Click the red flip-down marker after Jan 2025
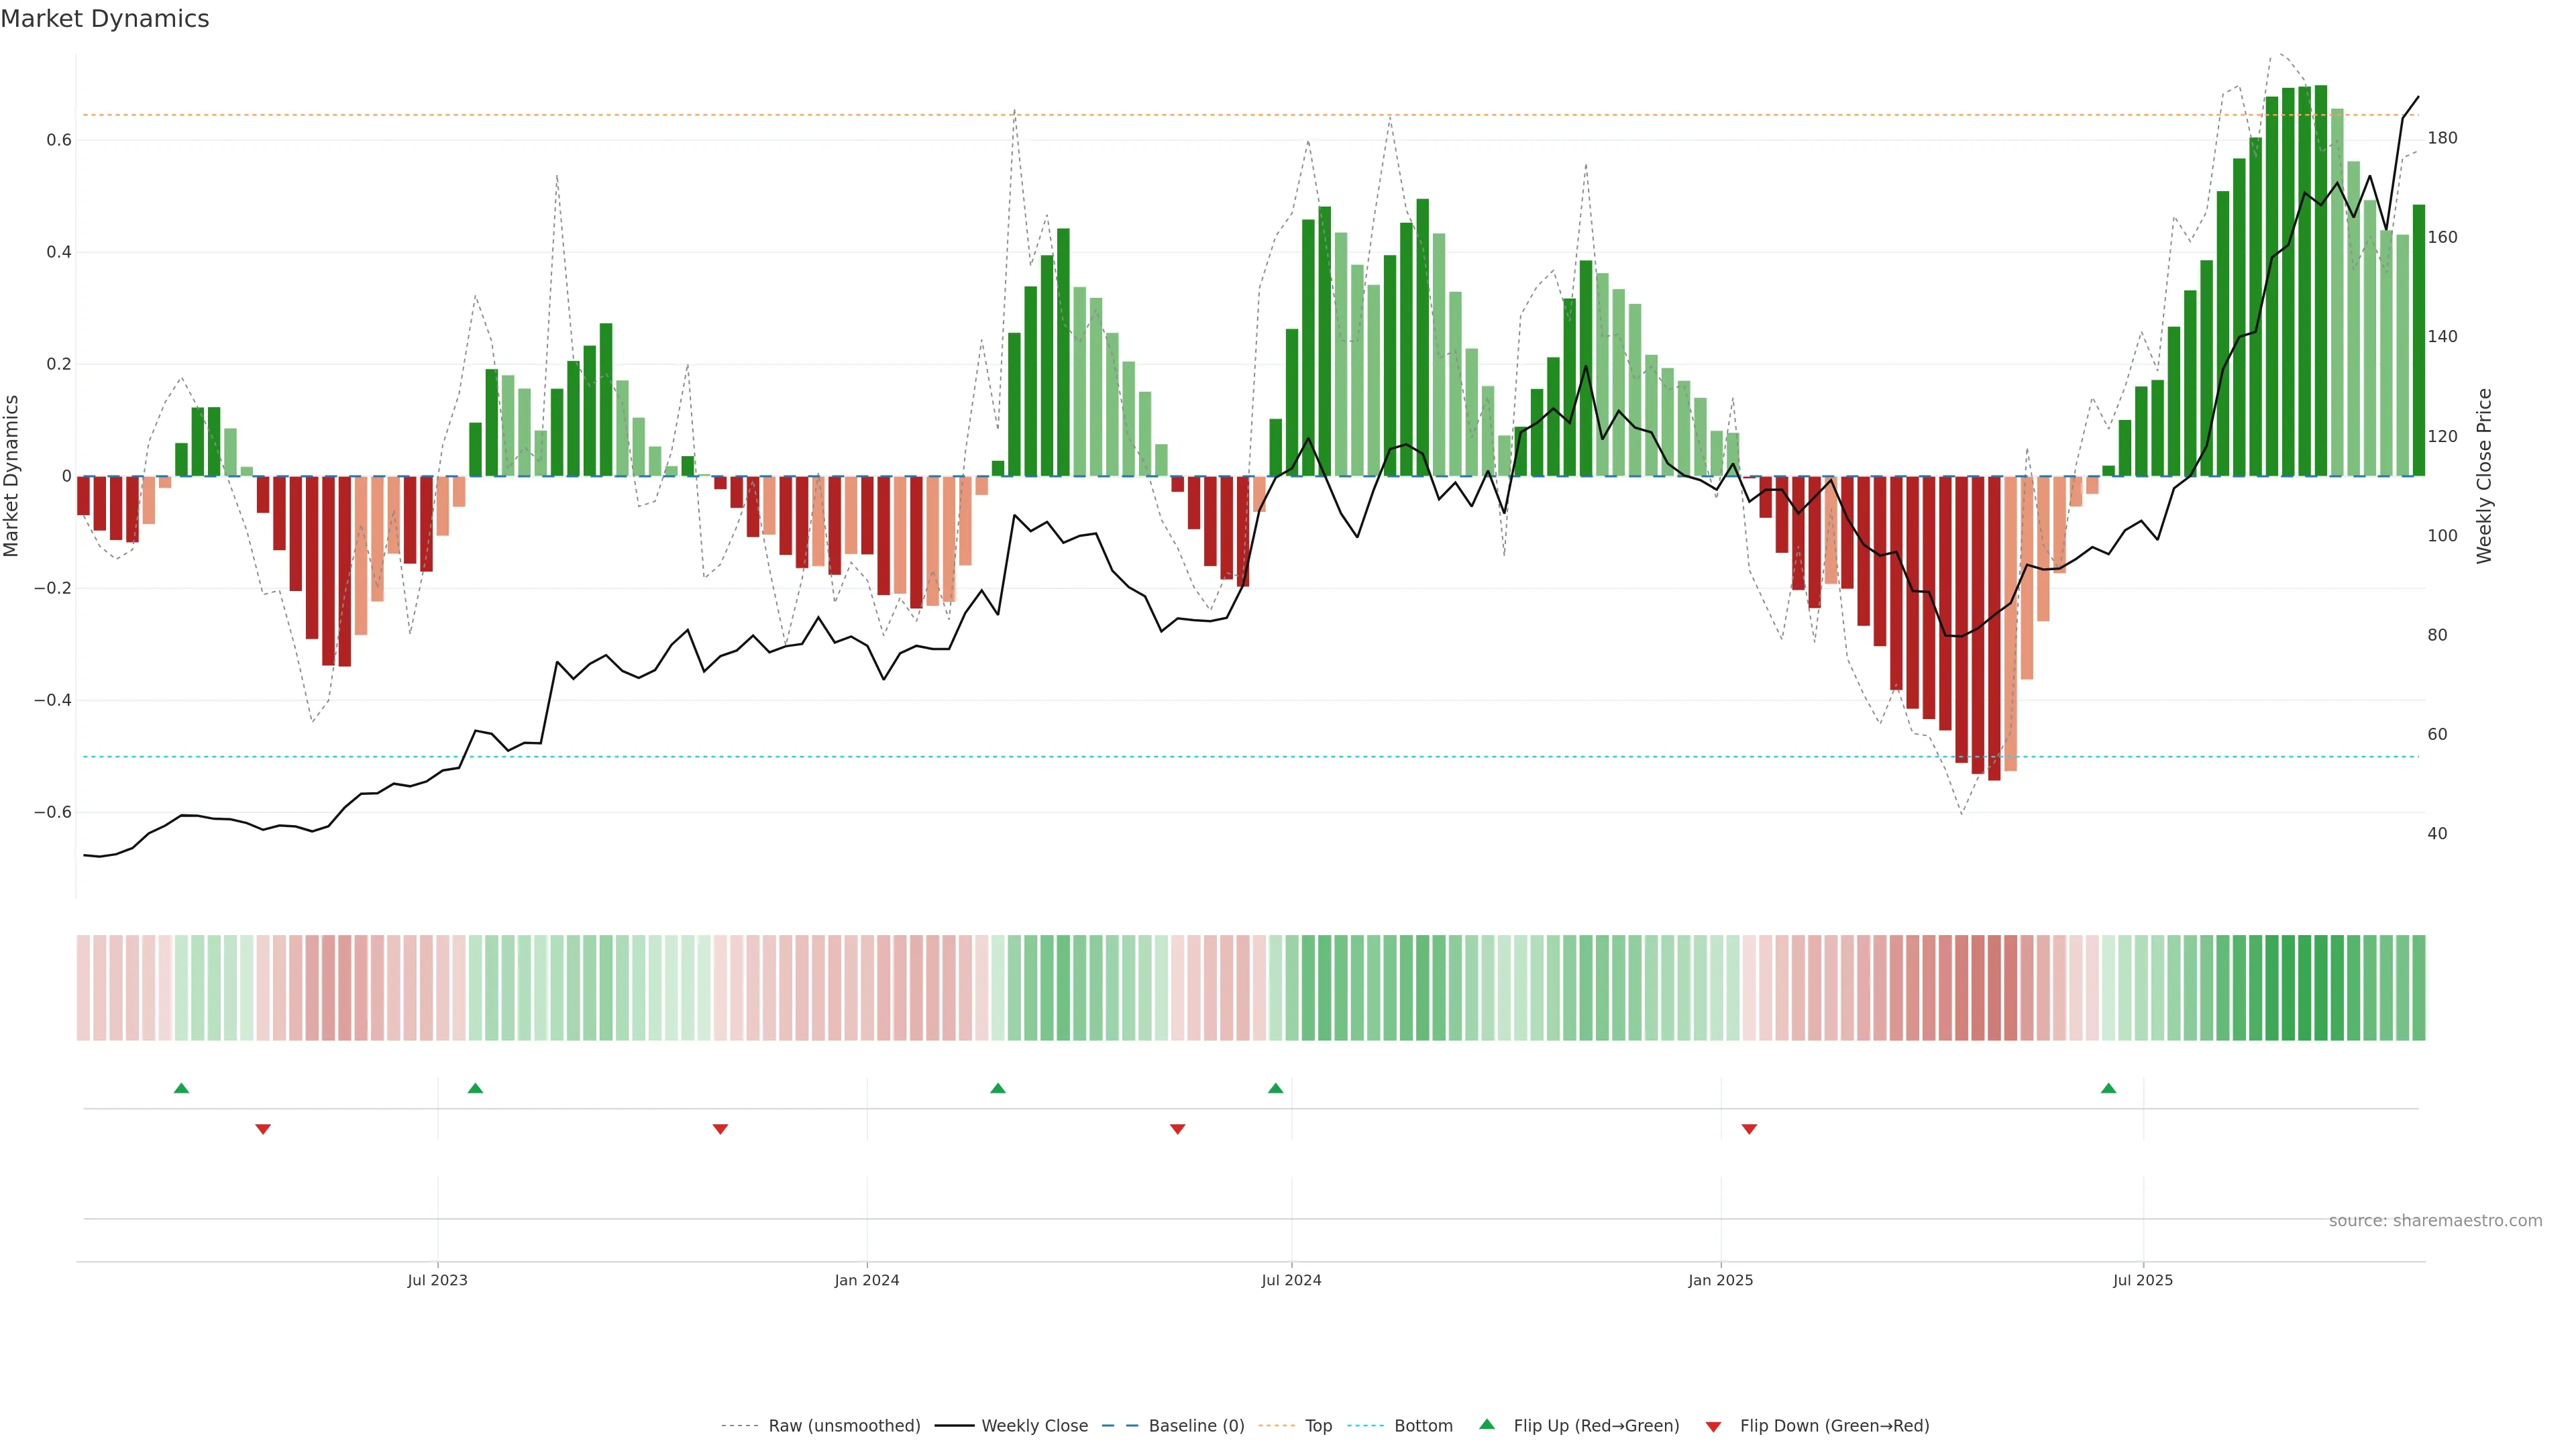This screenshot has width=2576, height=1449. pos(1749,1129)
